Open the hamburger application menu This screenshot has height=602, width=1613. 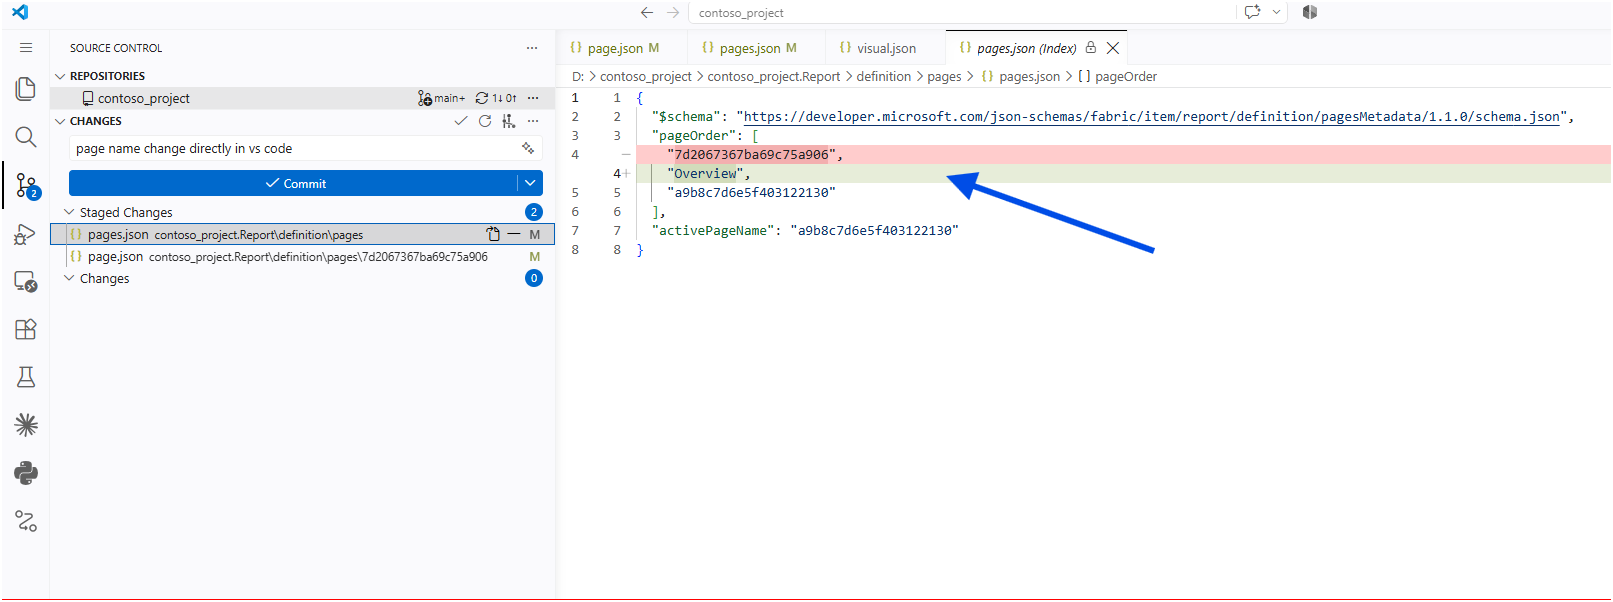tap(26, 48)
